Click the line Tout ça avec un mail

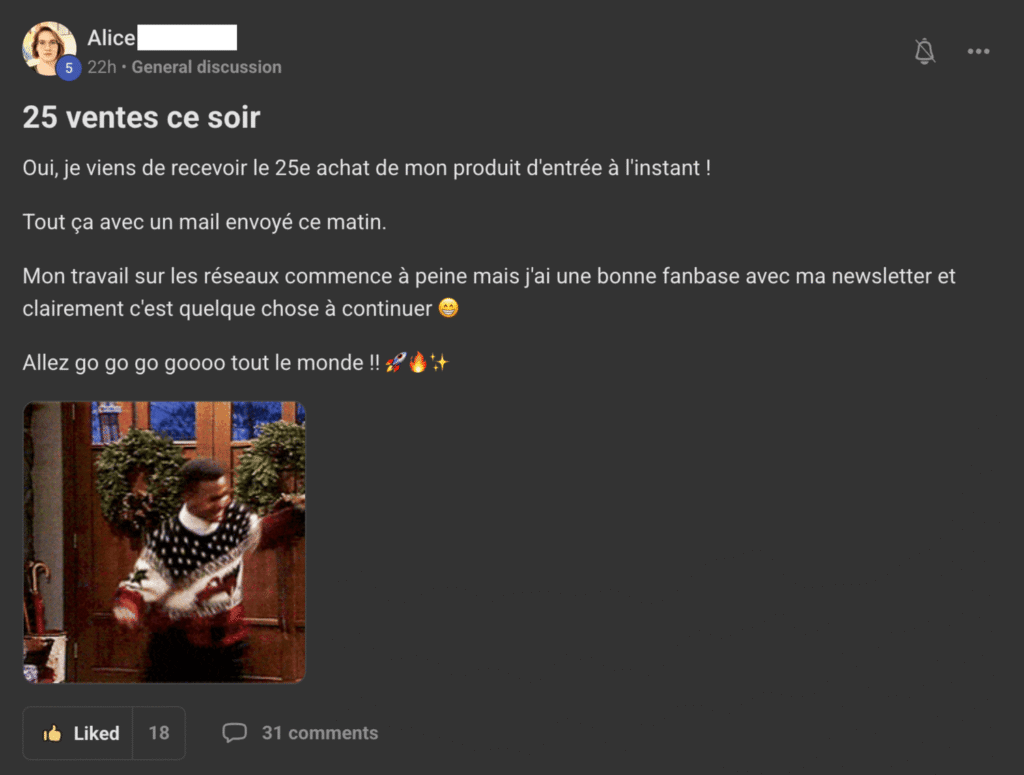pos(204,223)
